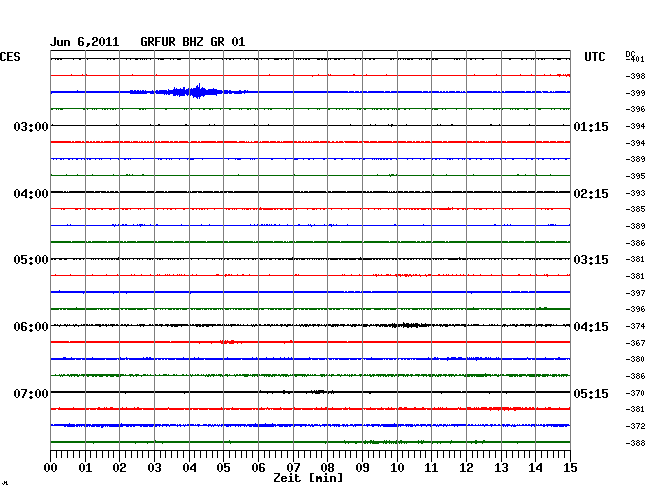
Task: Click minute label "00" on time axis
Action: [x=51, y=468]
